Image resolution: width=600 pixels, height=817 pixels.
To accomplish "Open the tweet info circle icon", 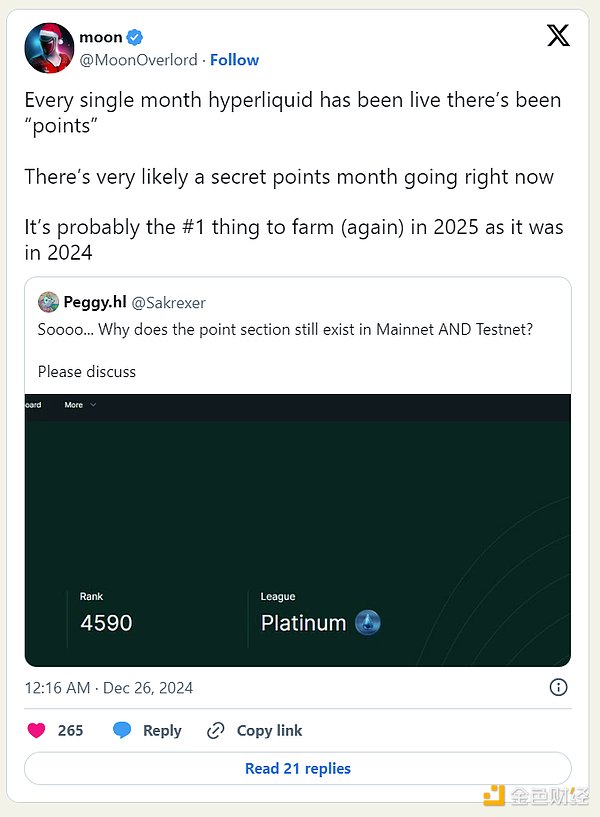I will (558, 687).
